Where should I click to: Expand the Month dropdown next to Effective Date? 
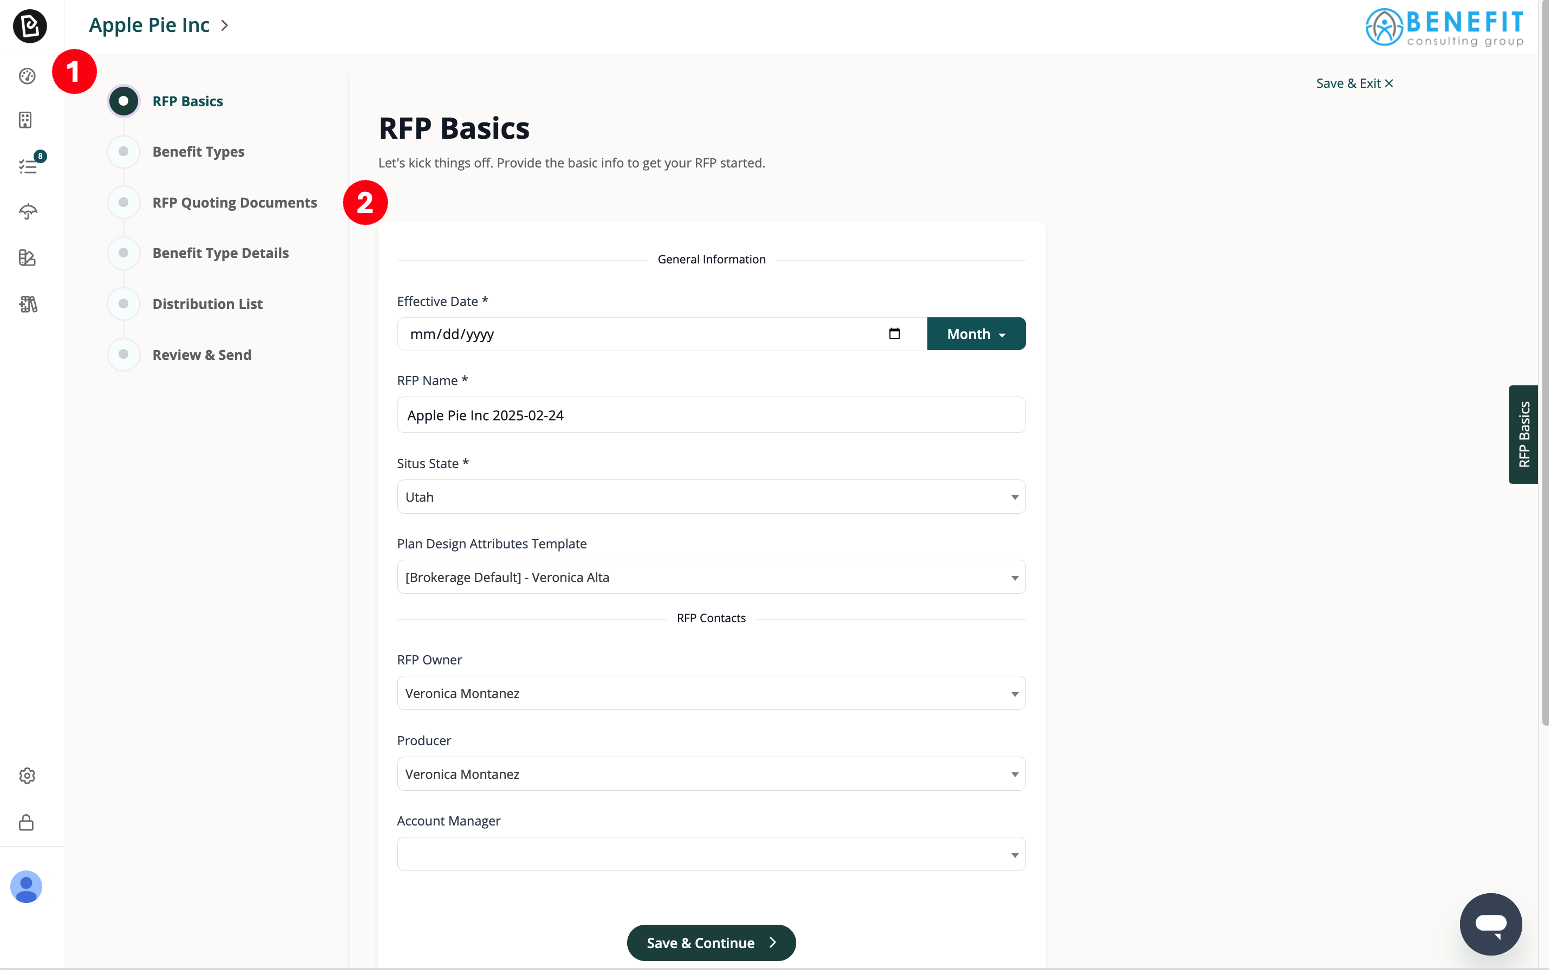(975, 333)
